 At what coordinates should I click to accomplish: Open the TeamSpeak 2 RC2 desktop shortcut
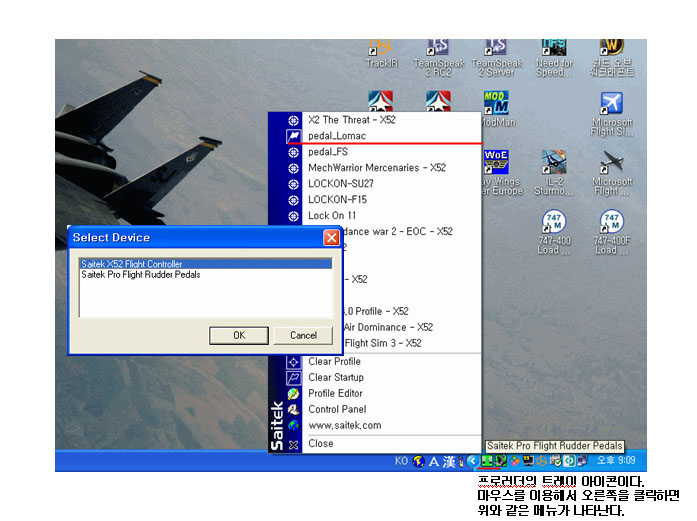pyautogui.click(x=438, y=58)
